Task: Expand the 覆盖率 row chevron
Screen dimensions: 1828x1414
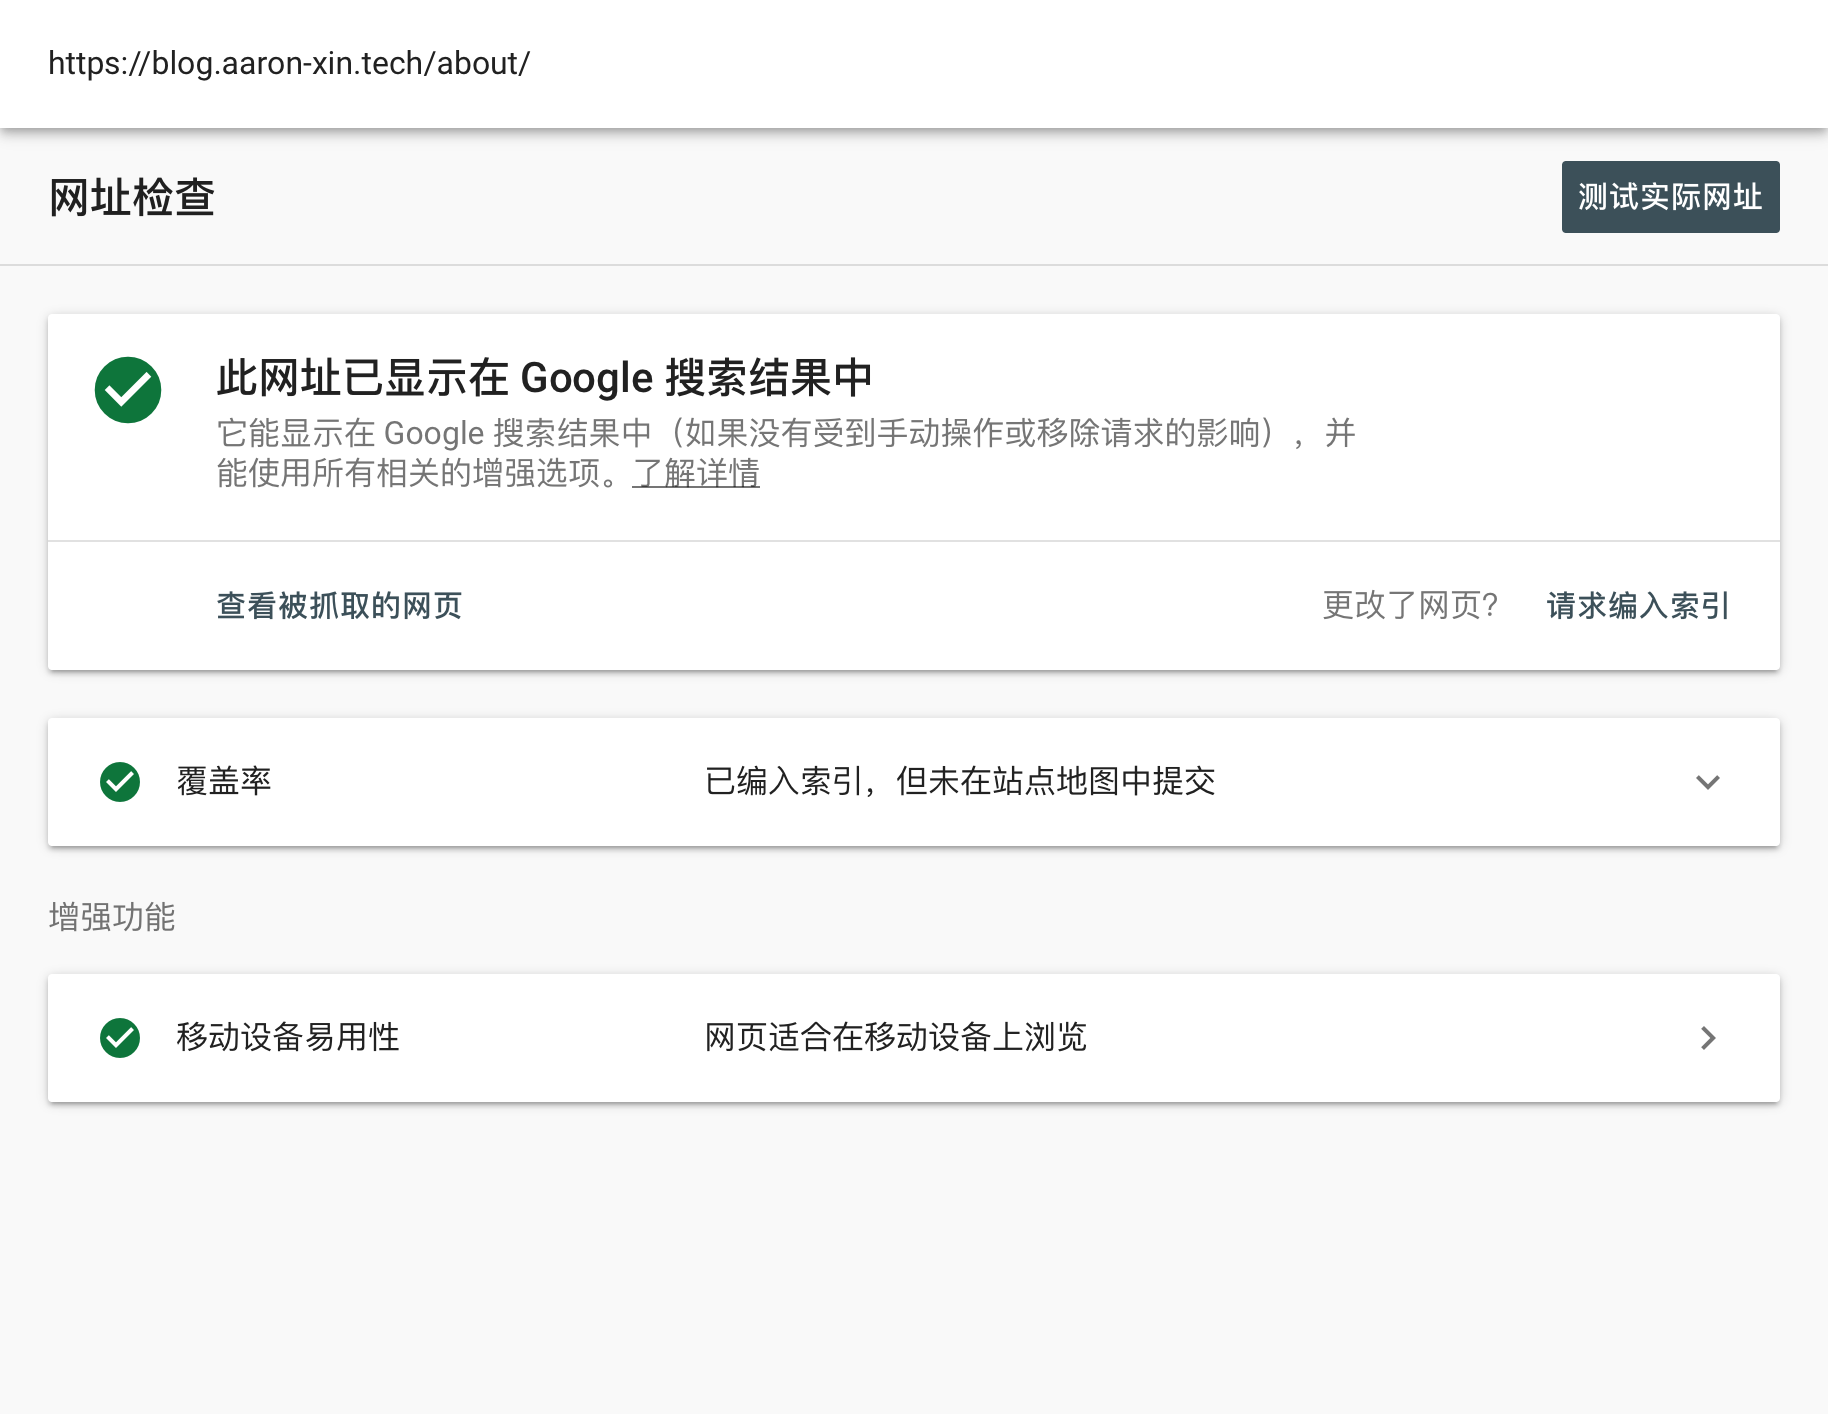Action: (x=1708, y=782)
